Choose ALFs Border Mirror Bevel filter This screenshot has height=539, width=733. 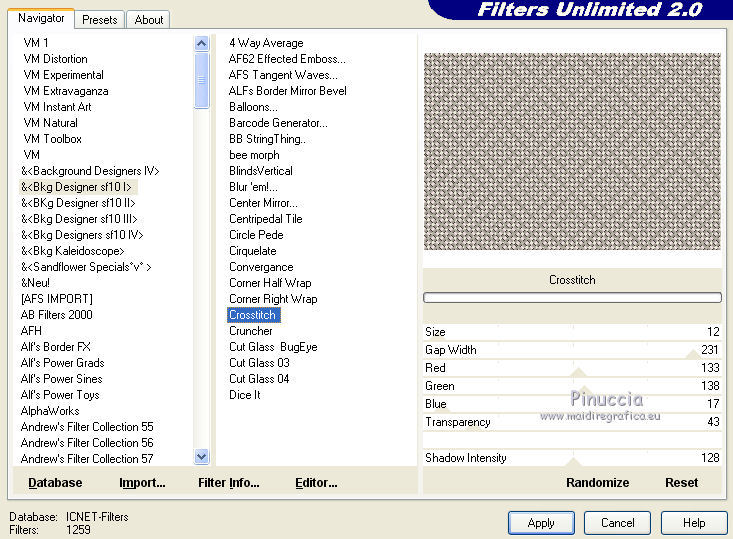[x=287, y=91]
